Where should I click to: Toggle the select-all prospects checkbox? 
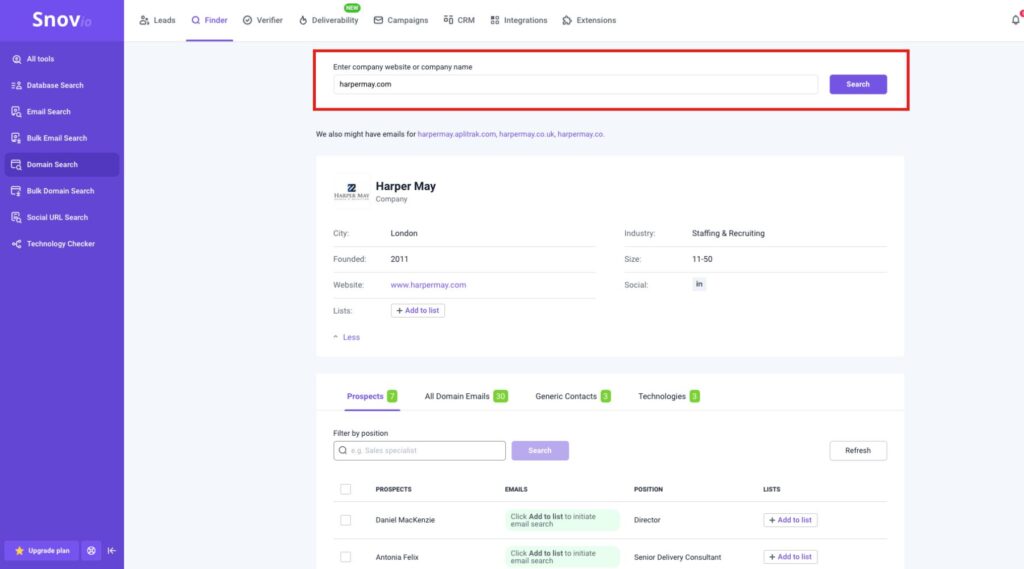(x=345, y=489)
